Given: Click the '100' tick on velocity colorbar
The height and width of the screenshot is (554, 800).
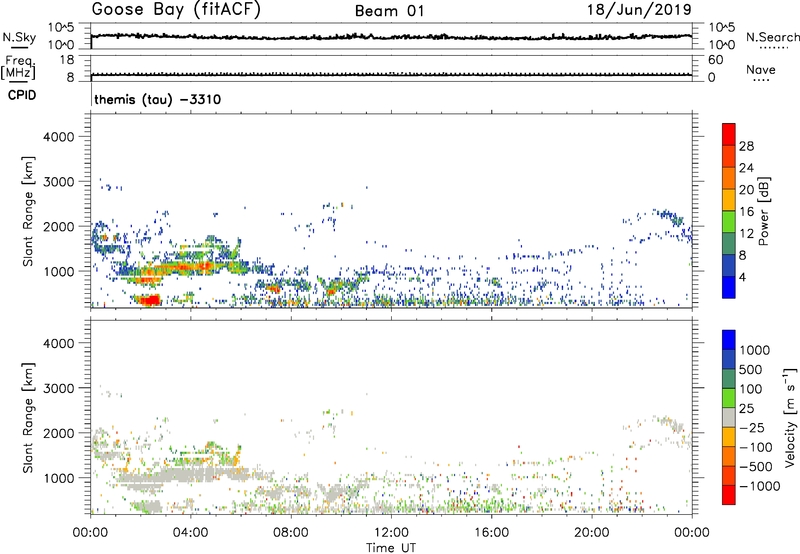Looking at the screenshot, I should [x=751, y=389].
